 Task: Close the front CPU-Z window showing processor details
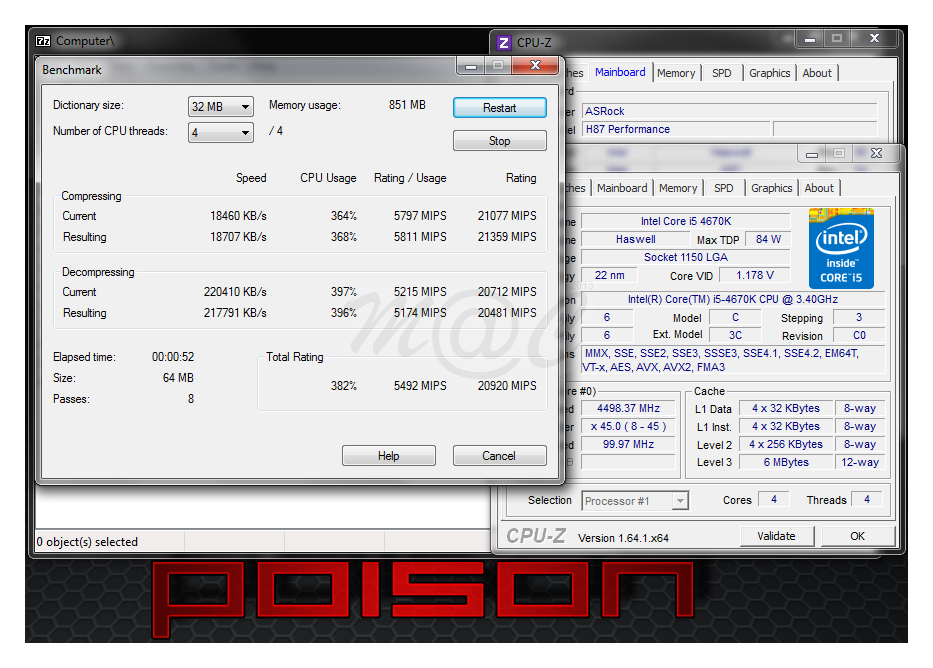(876, 153)
